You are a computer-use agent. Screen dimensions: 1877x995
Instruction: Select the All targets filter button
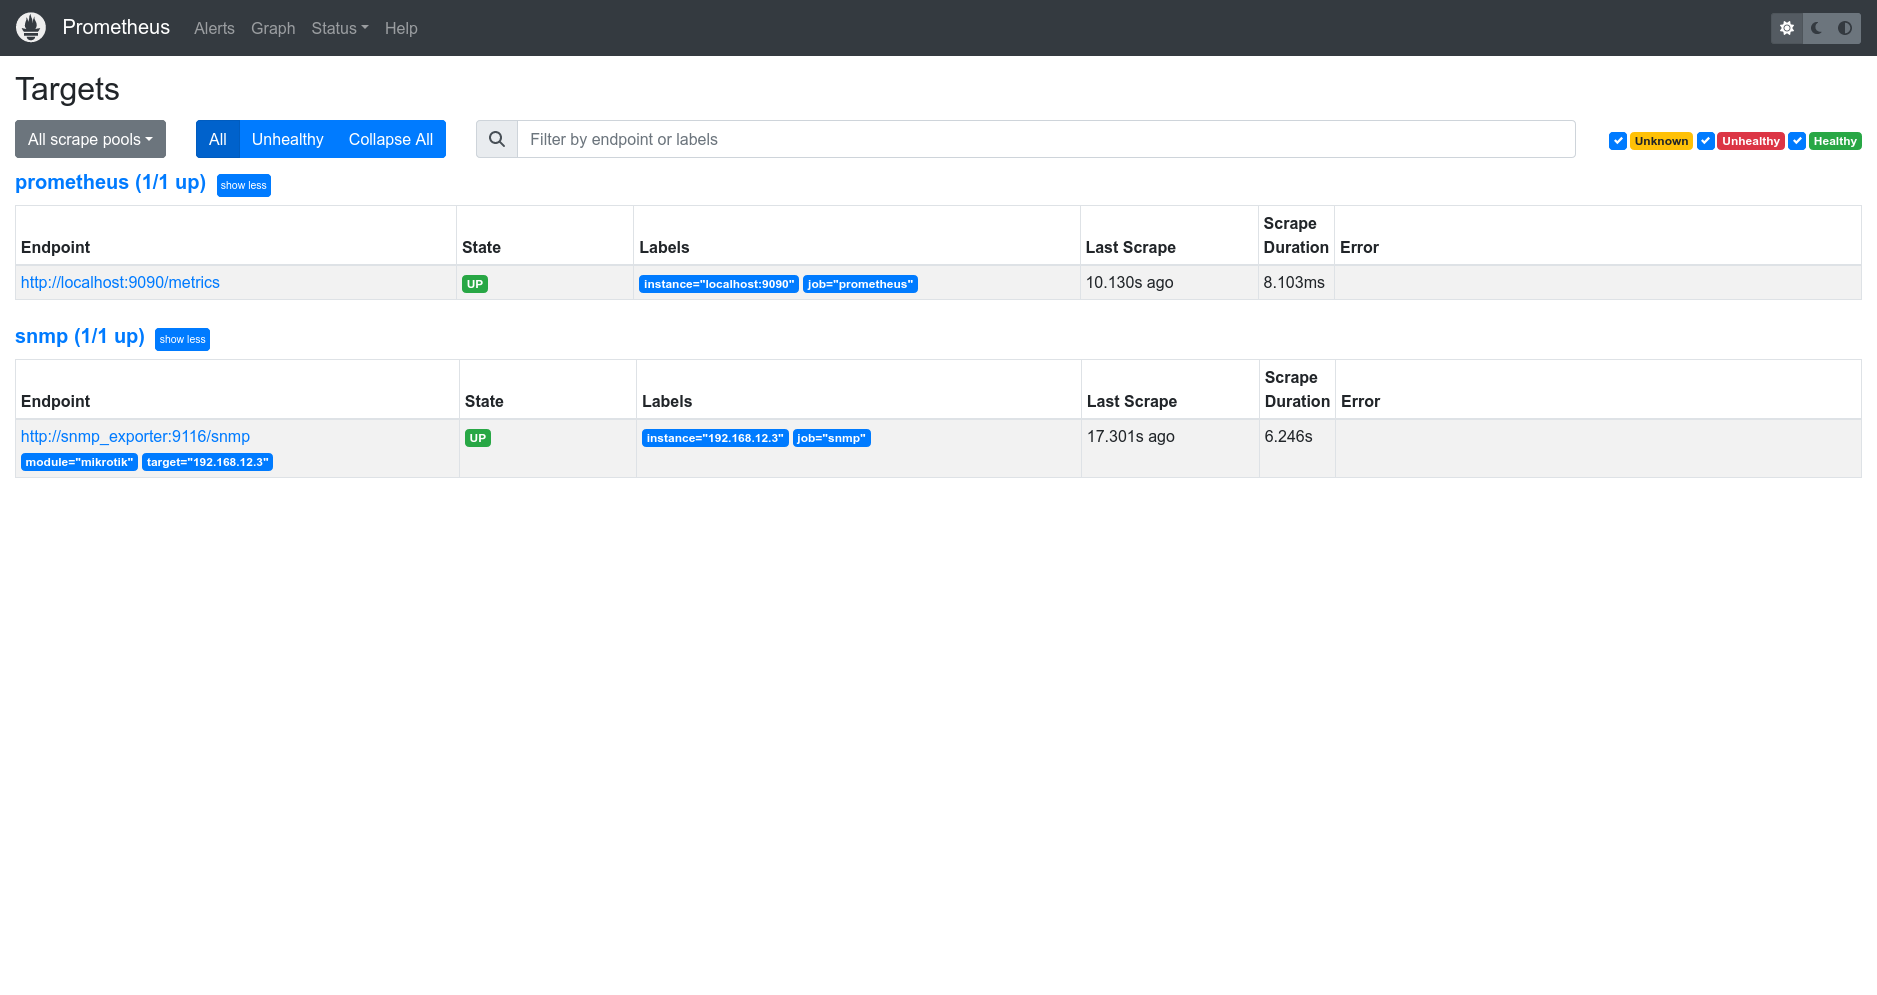coord(218,139)
